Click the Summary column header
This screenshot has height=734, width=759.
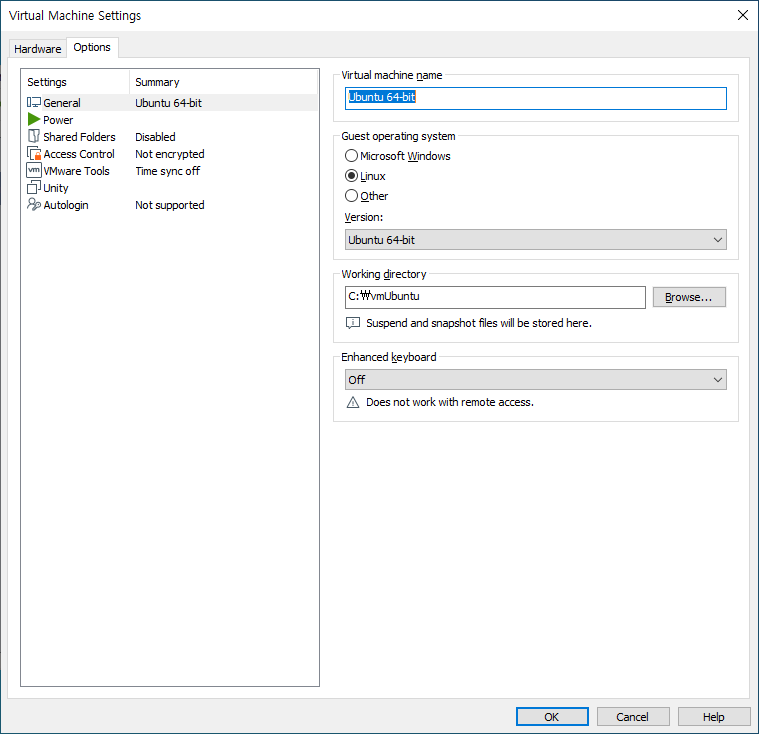(224, 82)
